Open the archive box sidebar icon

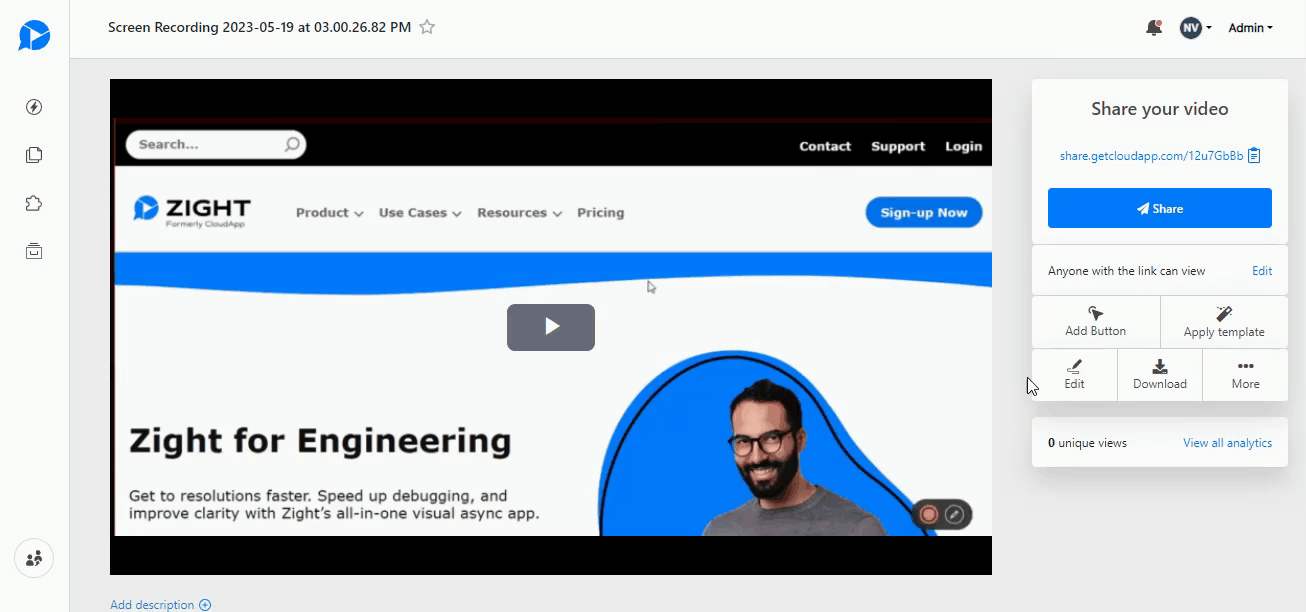pos(34,251)
